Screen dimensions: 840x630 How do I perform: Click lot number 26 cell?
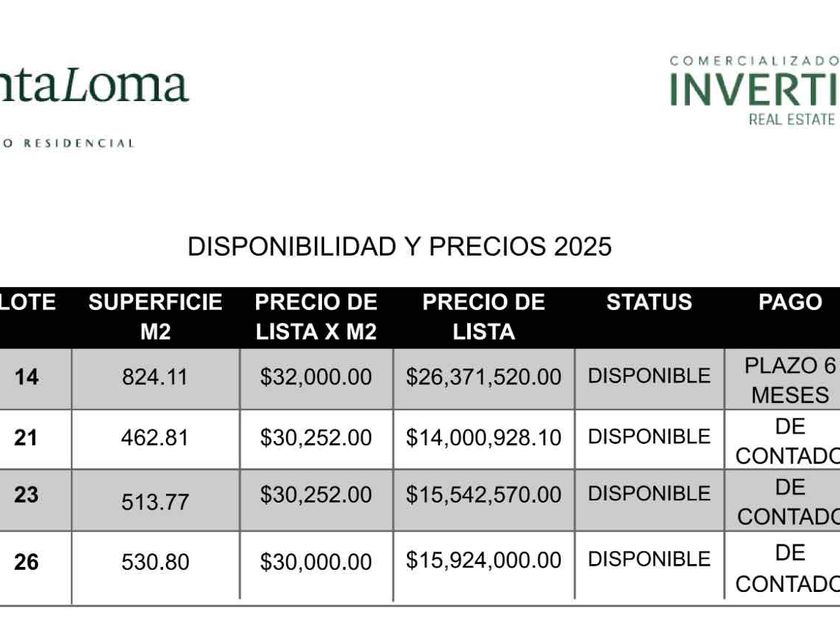27,562
